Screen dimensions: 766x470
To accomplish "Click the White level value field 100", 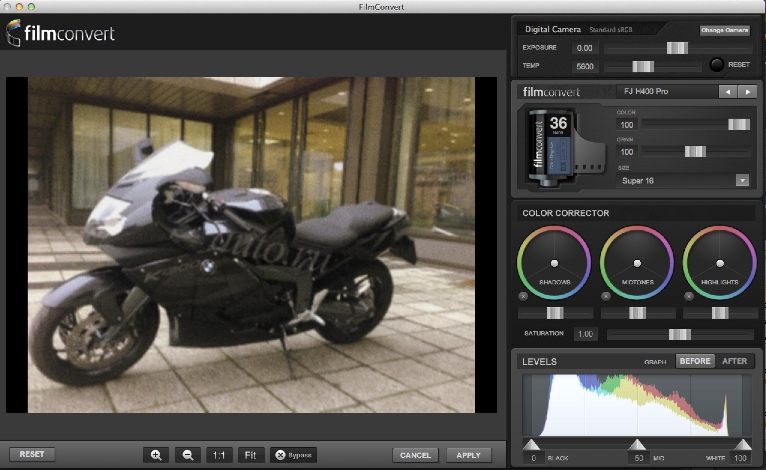I will click(740, 458).
